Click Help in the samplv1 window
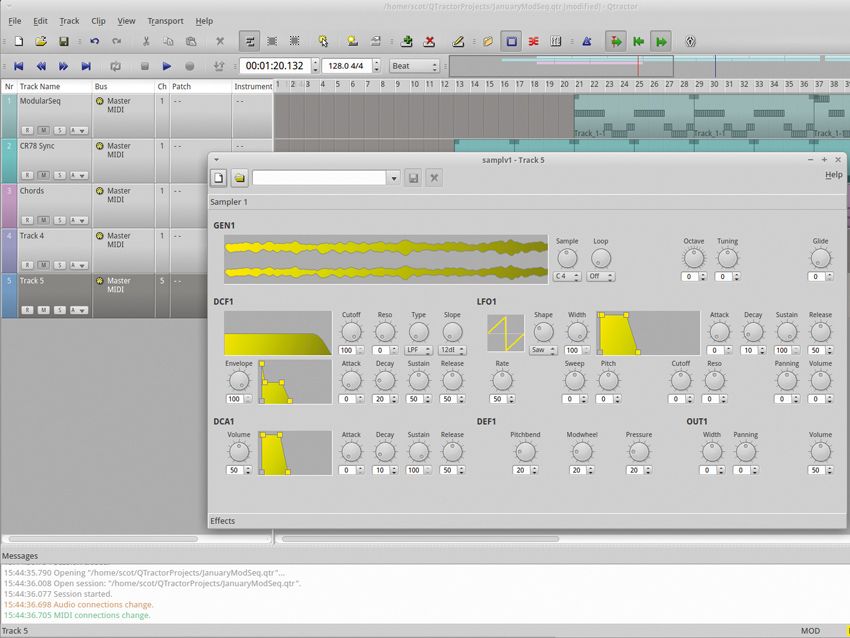The image size is (850, 638). tap(833, 175)
